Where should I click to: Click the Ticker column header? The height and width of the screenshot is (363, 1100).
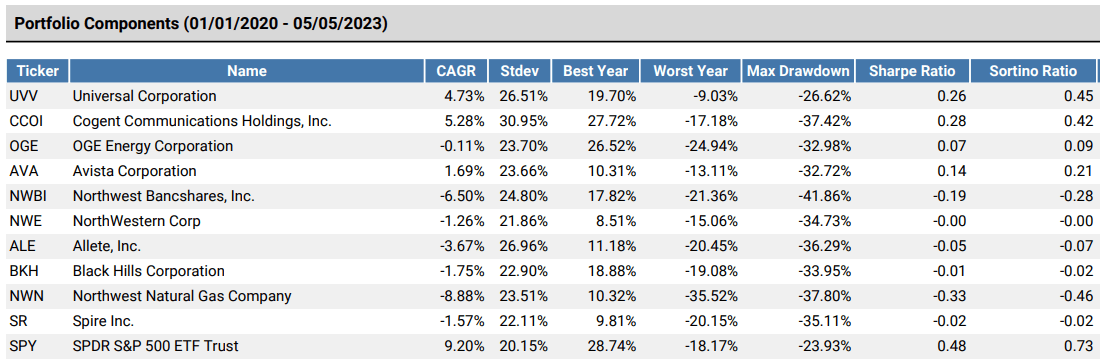tap(38, 71)
